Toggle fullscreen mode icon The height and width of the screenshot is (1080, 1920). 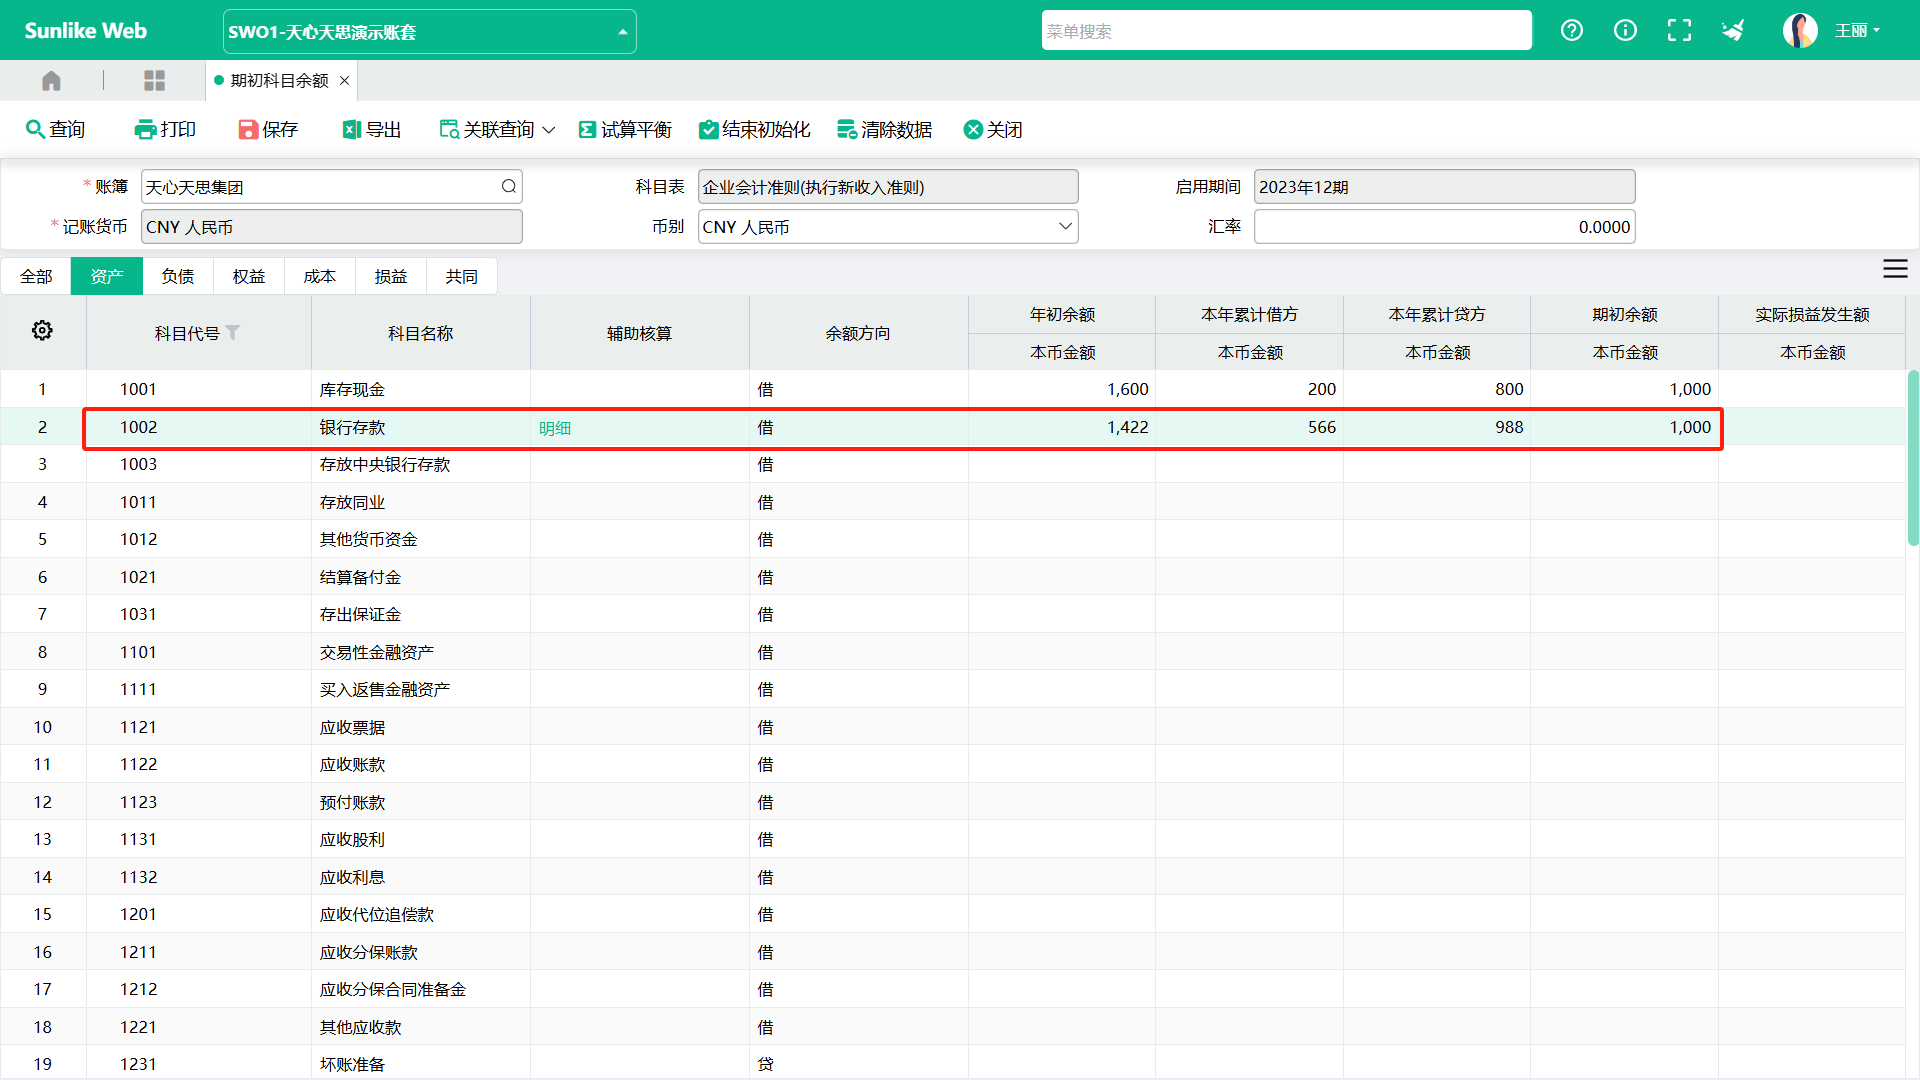pyautogui.click(x=1680, y=30)
